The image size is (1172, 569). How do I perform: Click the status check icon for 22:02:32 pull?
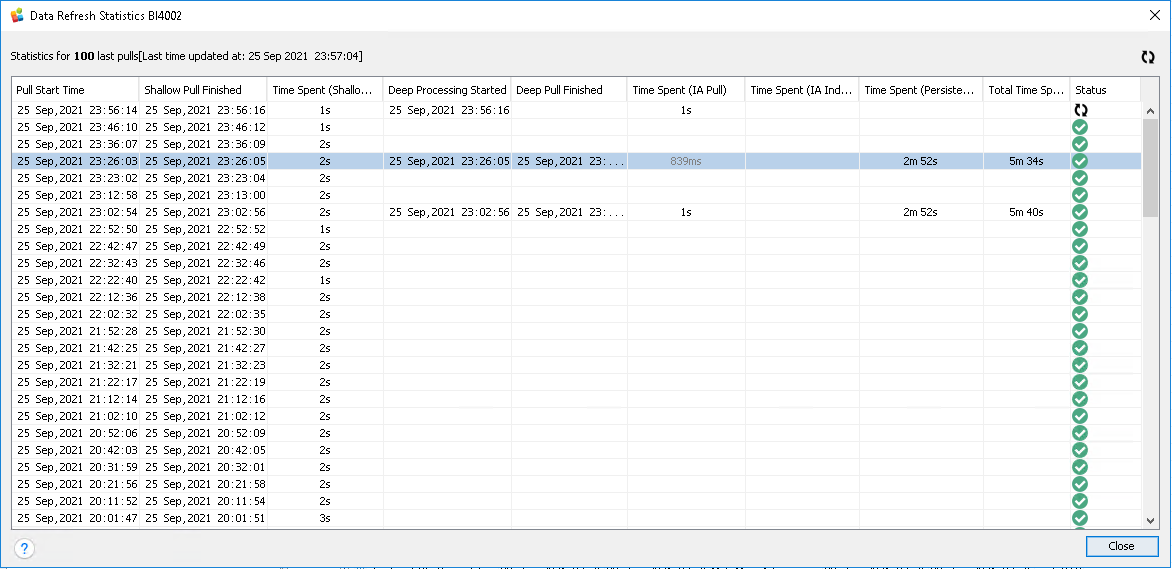click(1080, 314)
